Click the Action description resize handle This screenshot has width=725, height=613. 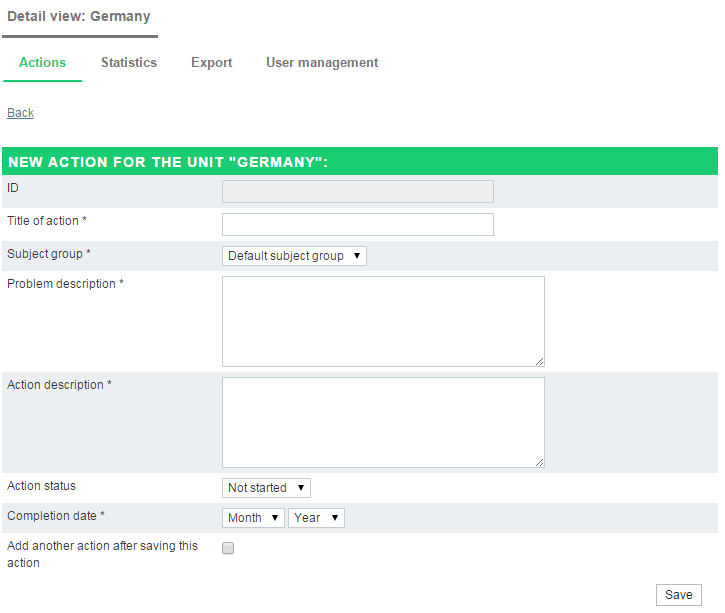(540, 462)
